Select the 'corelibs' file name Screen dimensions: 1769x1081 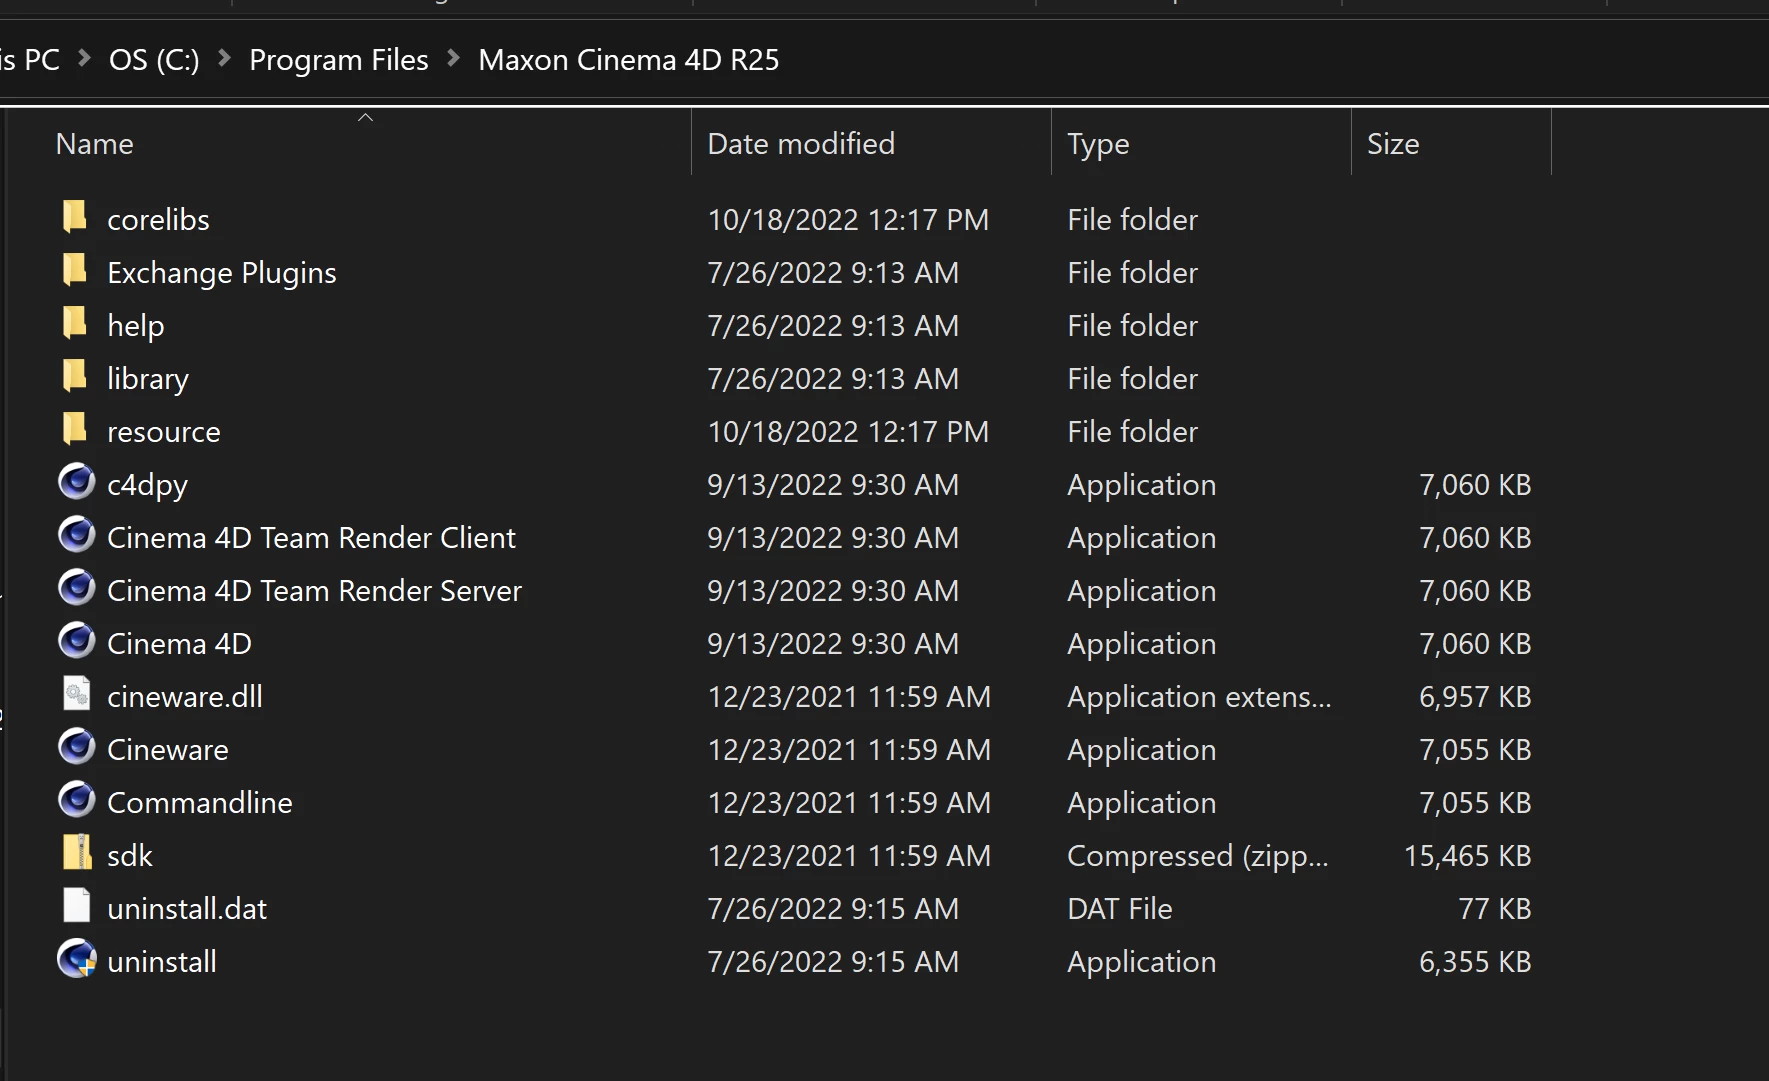pyautogui.click(x=158, y=220)
